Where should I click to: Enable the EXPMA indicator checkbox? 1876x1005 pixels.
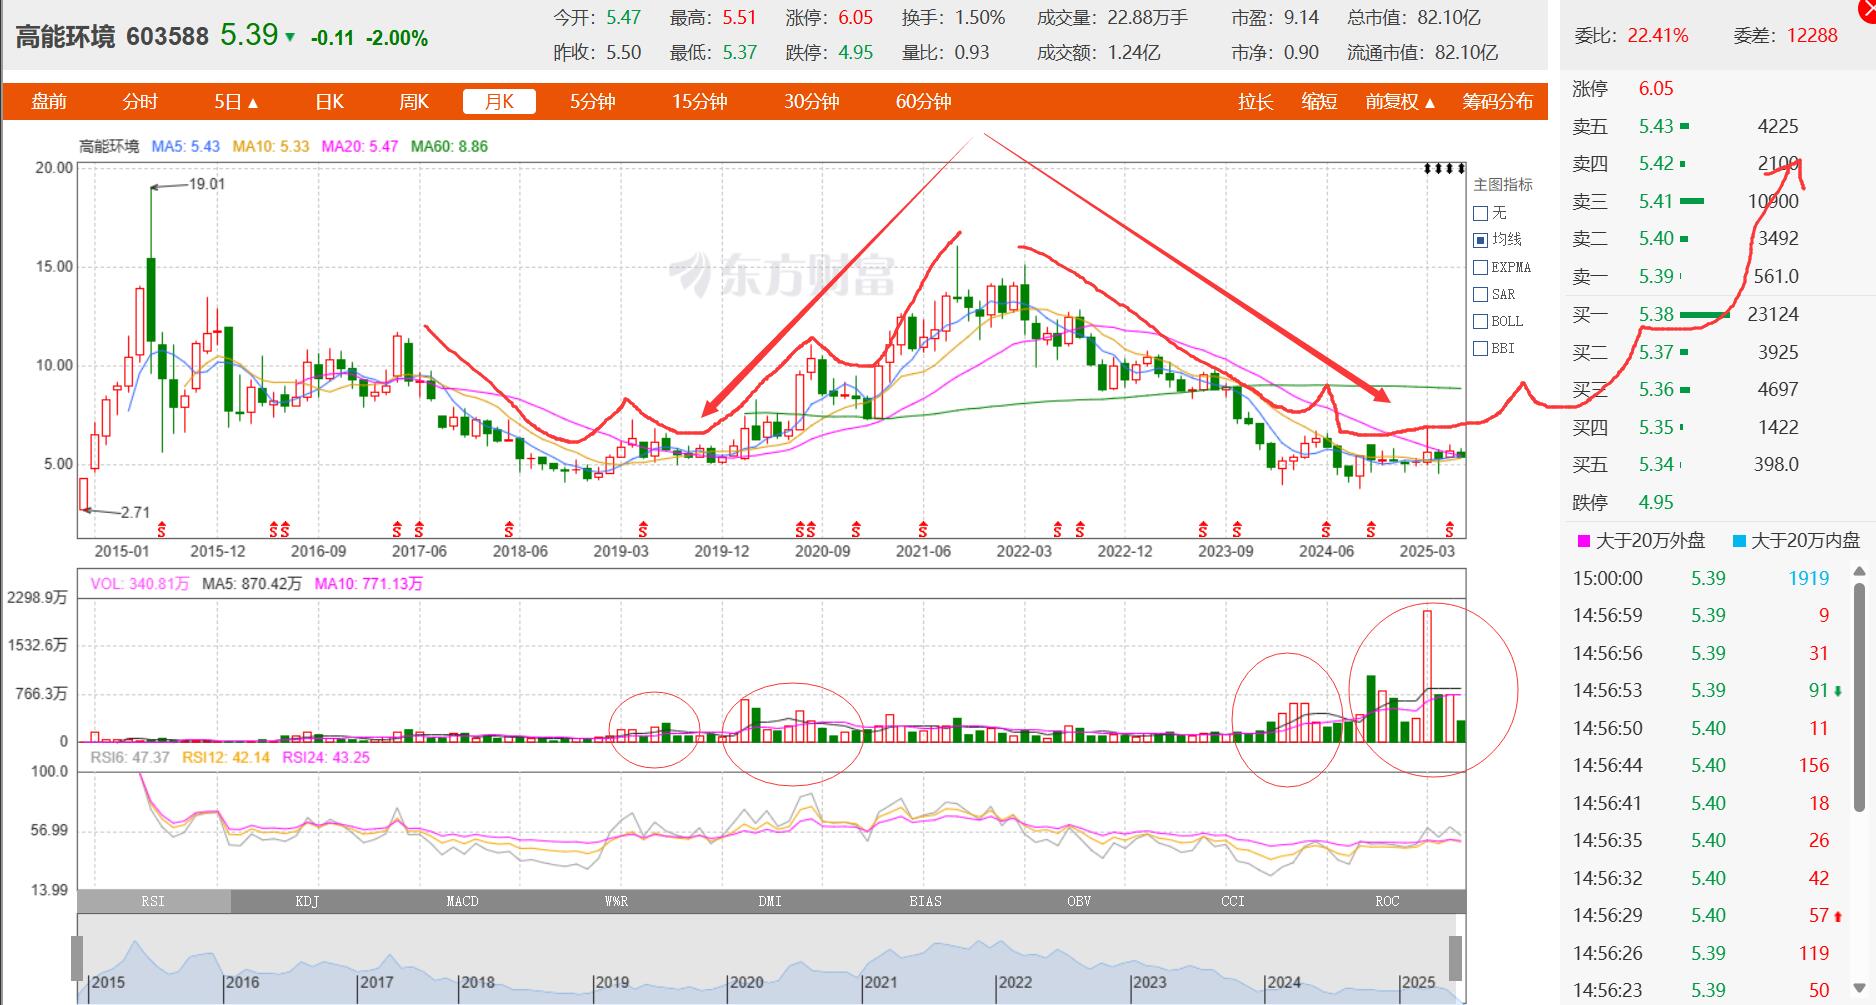(1481, 267)
